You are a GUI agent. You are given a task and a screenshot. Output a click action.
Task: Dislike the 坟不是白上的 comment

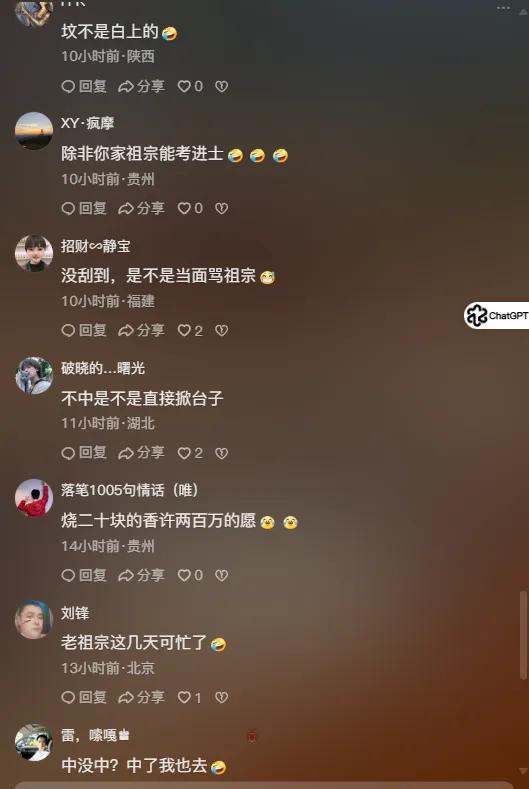221,87
